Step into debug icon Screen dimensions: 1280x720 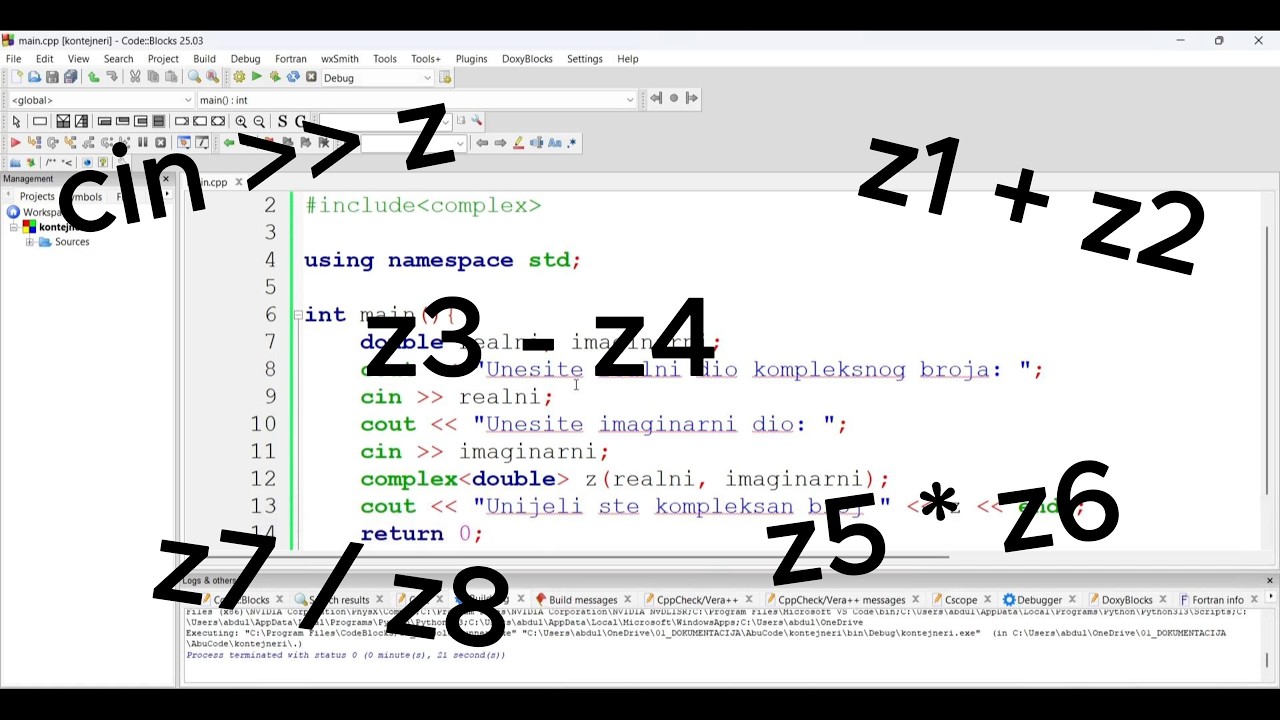(71, 142)
